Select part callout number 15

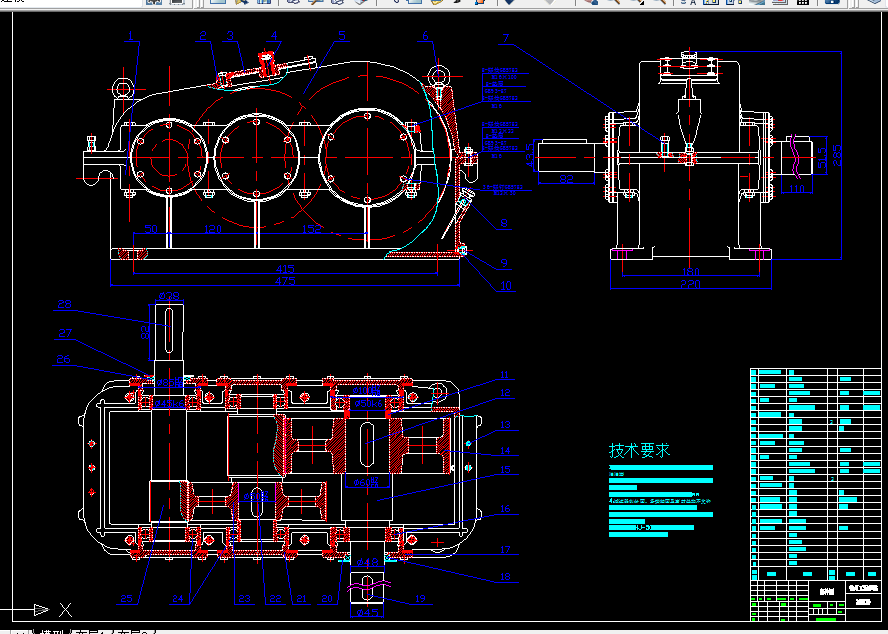tap(505, 469)
